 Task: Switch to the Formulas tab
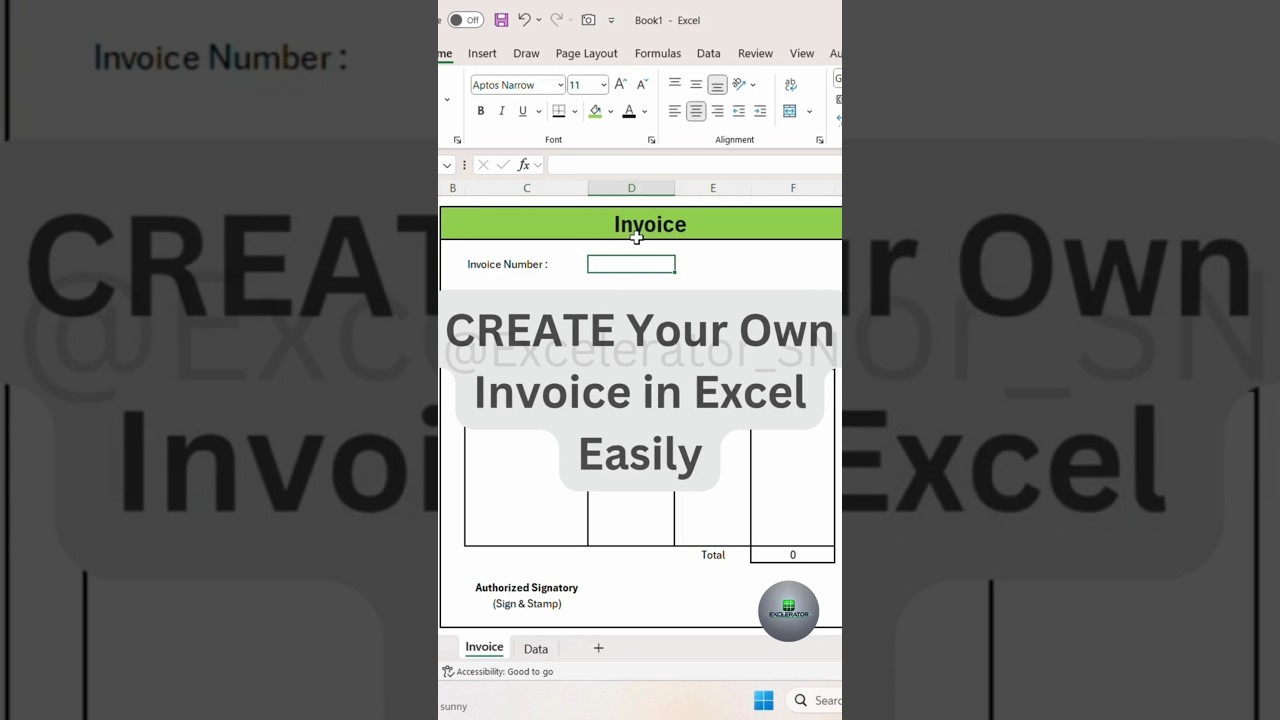(x=657, y=53)
